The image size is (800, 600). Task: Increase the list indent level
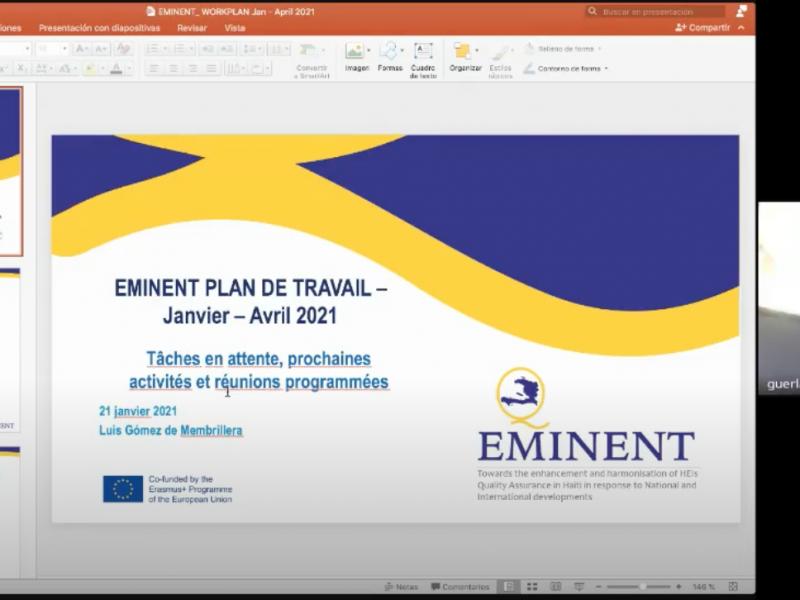pos(227,49)
